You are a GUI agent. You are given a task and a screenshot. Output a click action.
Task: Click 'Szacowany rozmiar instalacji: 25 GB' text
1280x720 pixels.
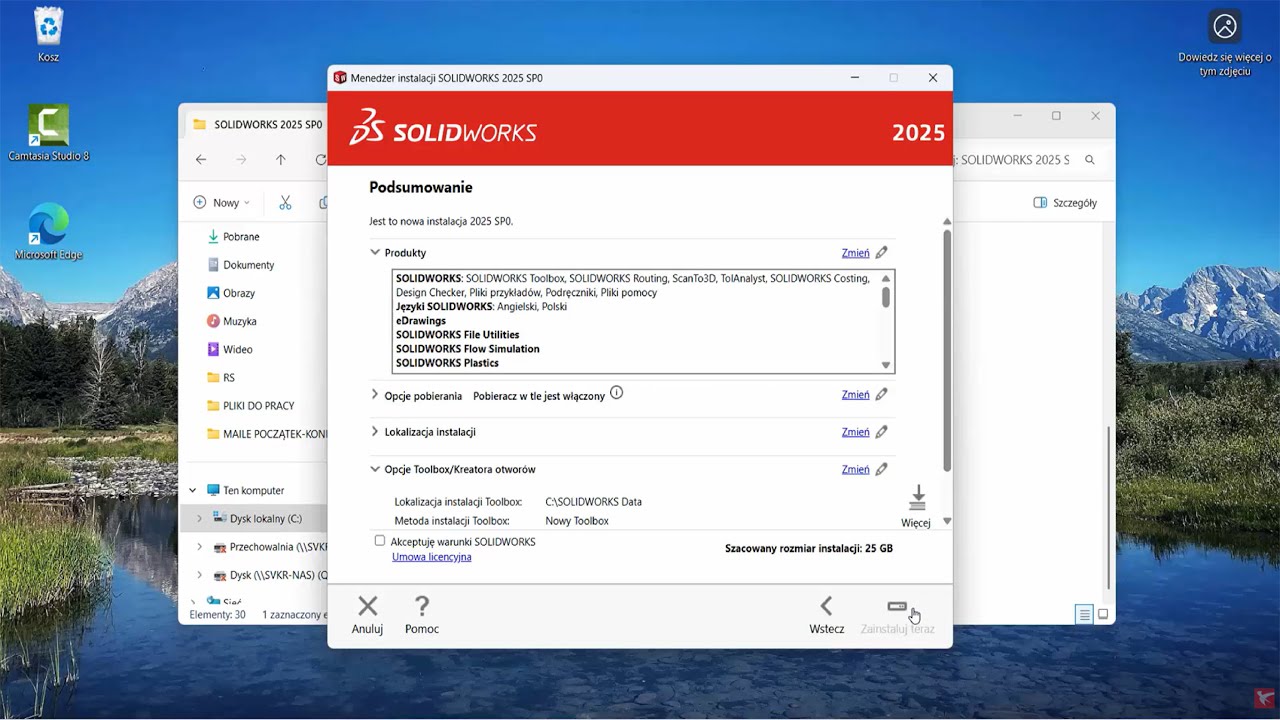coord(808,549)
